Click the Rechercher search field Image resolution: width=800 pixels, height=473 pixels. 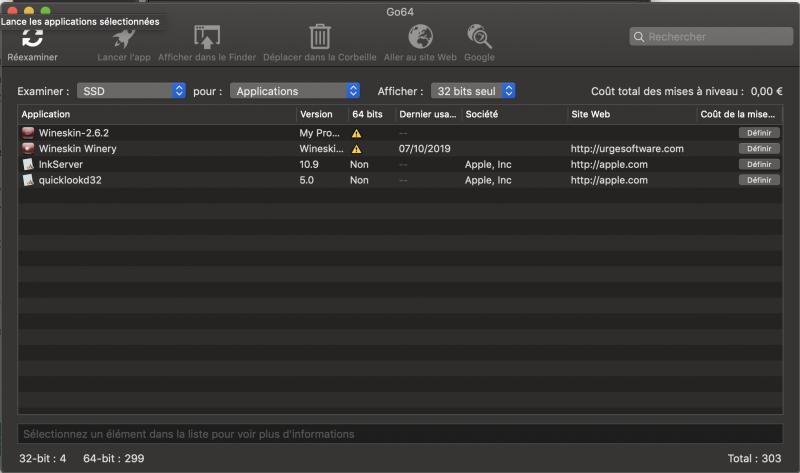712,37
